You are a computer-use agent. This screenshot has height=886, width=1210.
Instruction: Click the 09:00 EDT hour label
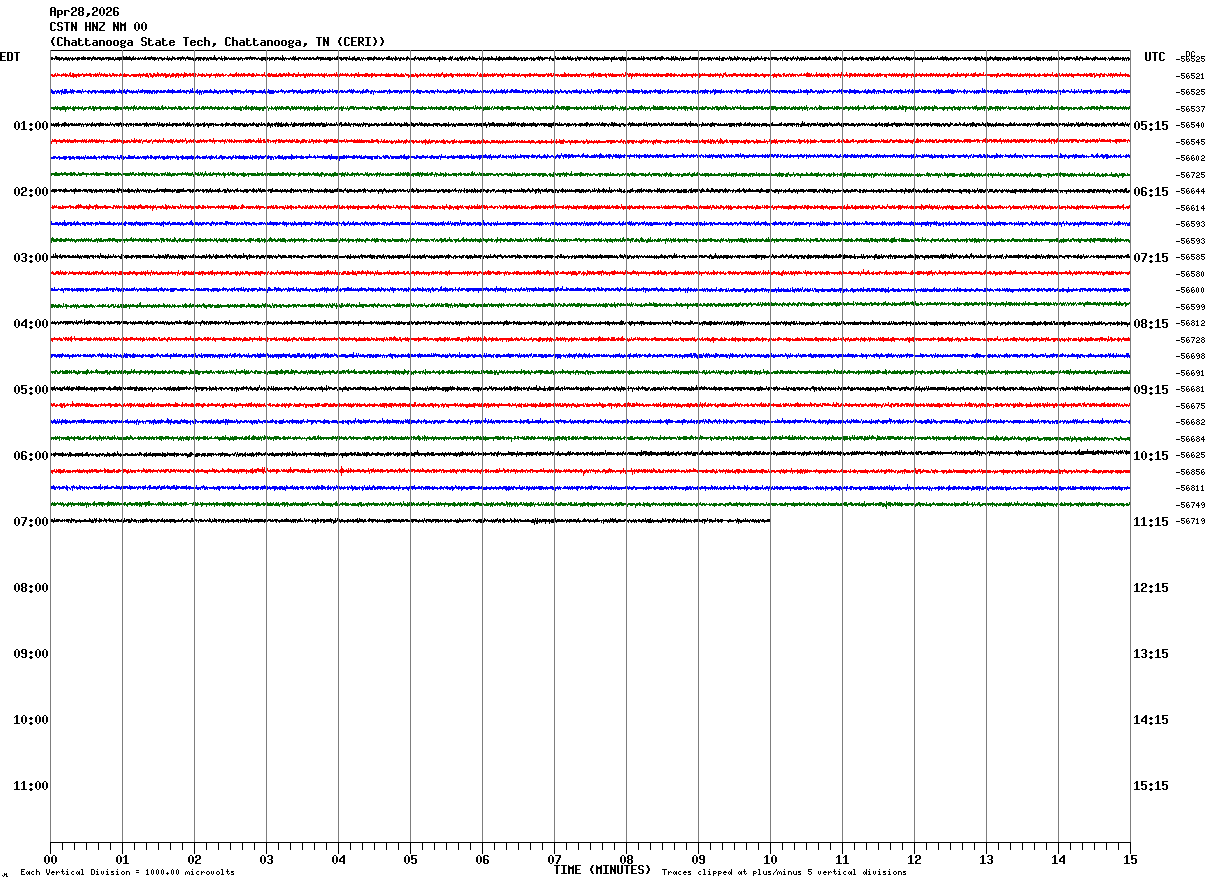31,654
